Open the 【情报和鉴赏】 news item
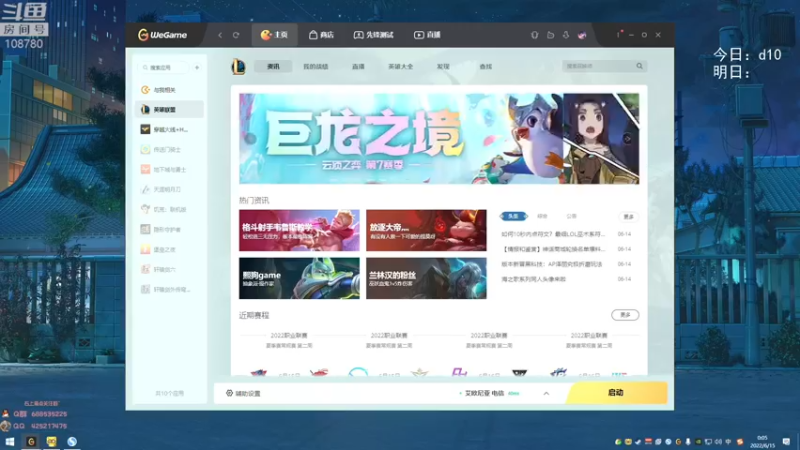 [x=554, y=249]
